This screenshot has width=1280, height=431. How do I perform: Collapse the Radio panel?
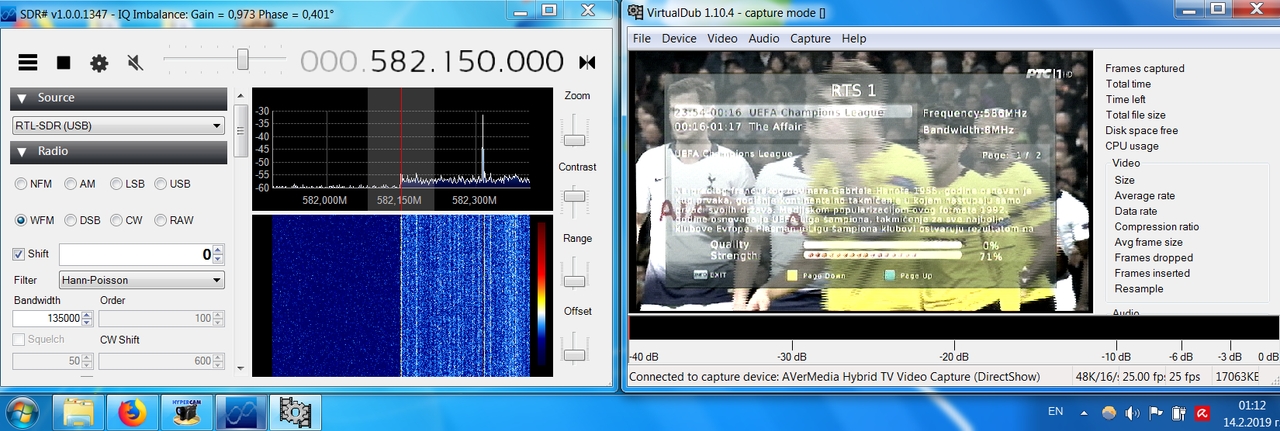[117, 151]
